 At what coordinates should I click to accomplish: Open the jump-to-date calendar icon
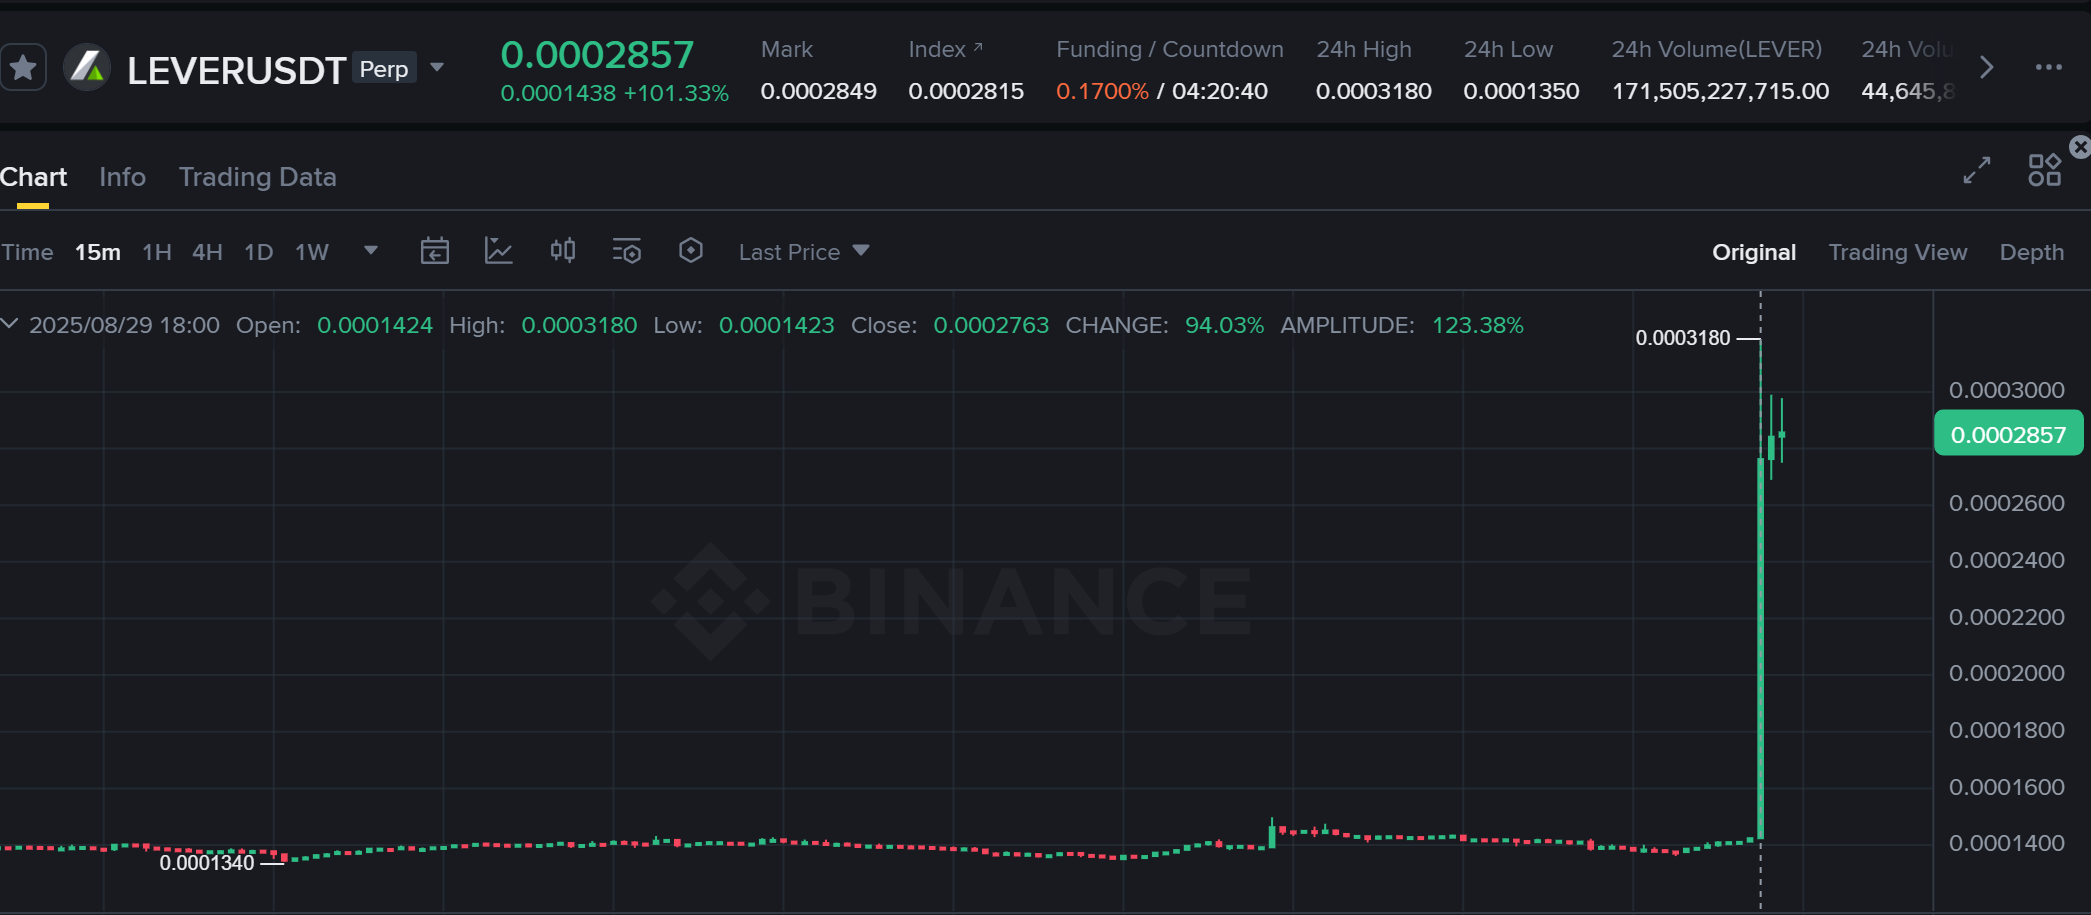[x=435, y=251]
